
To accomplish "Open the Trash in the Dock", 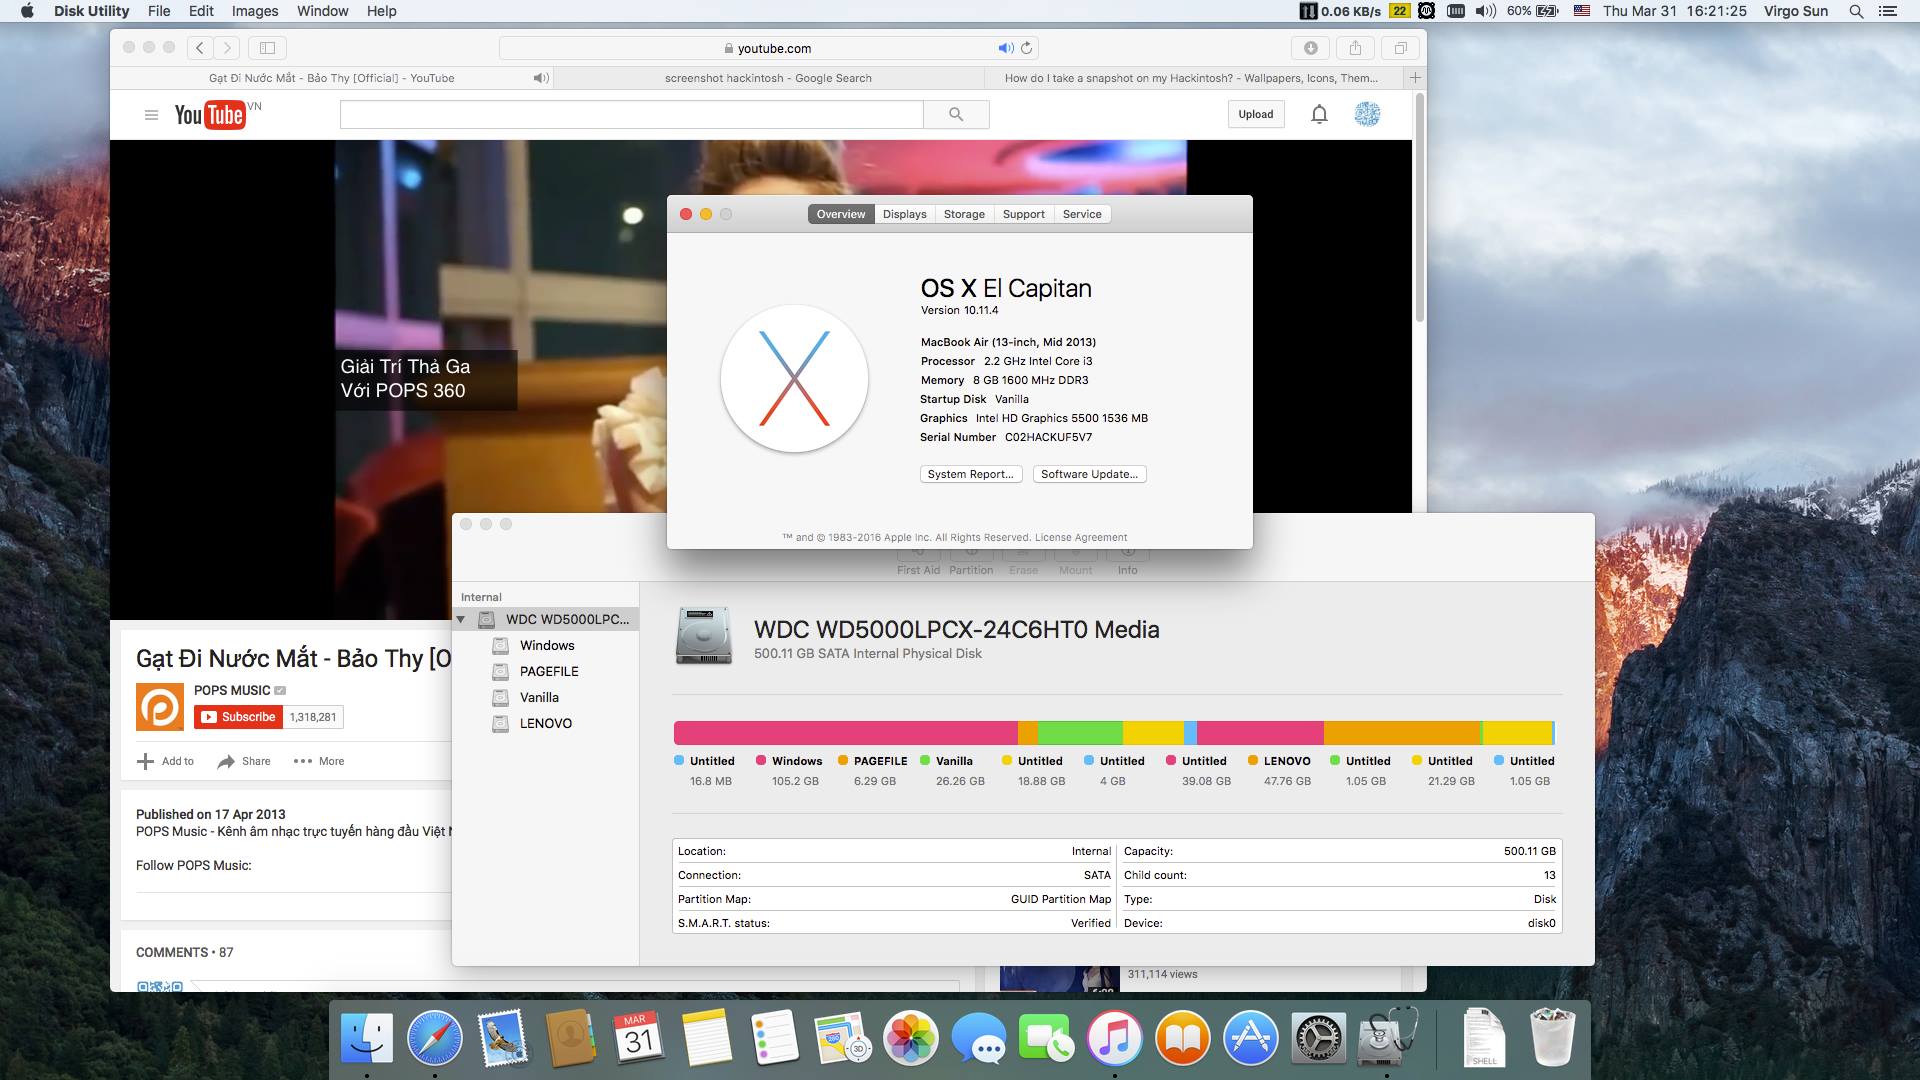I will click(x=1552, y=1037).
